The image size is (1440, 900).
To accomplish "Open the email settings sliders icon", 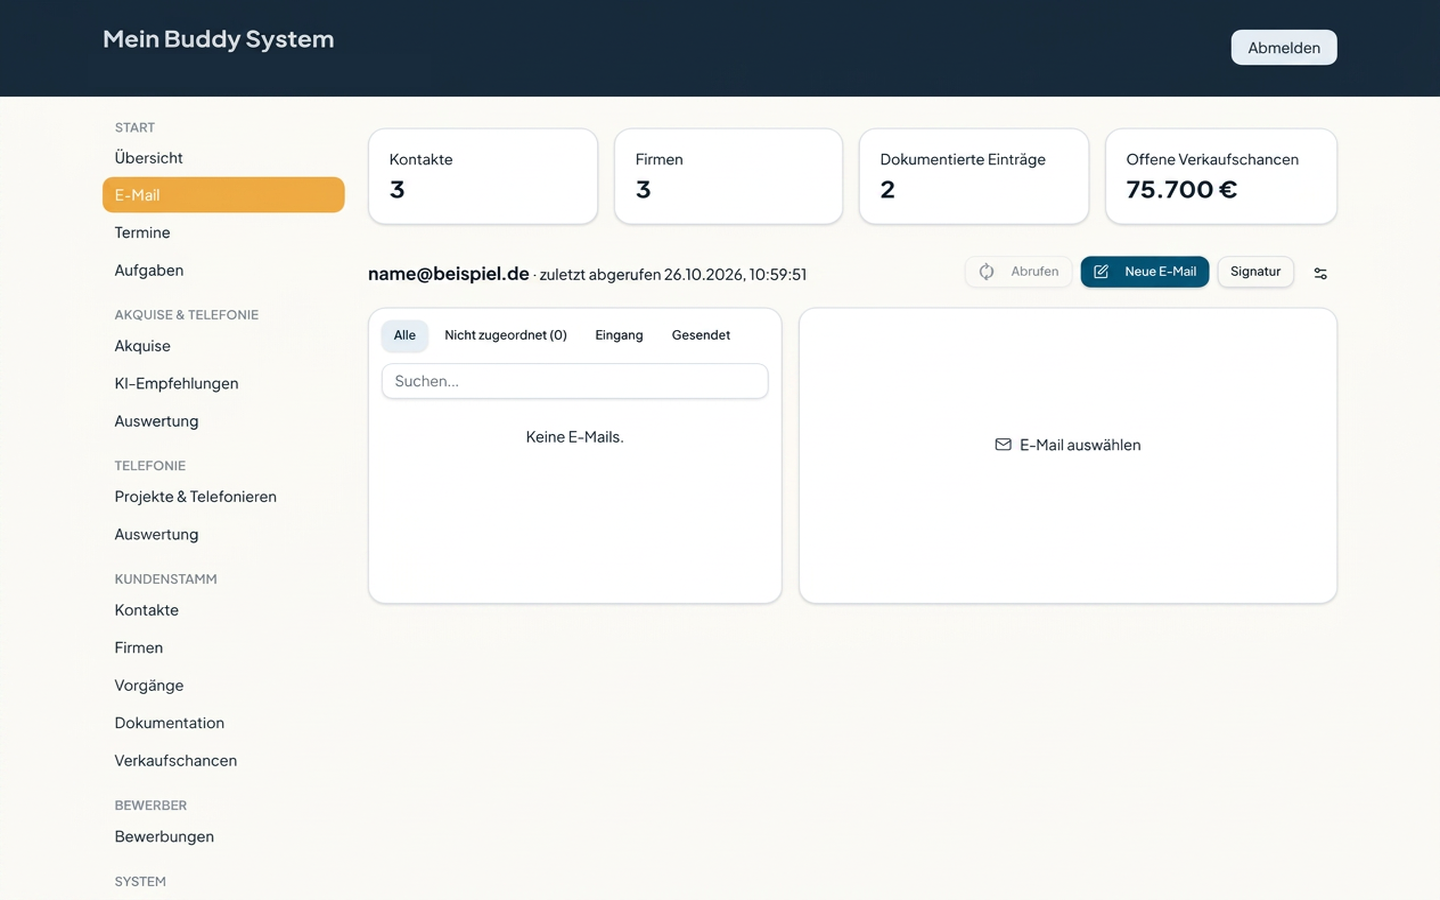I will coord(1320,273).
